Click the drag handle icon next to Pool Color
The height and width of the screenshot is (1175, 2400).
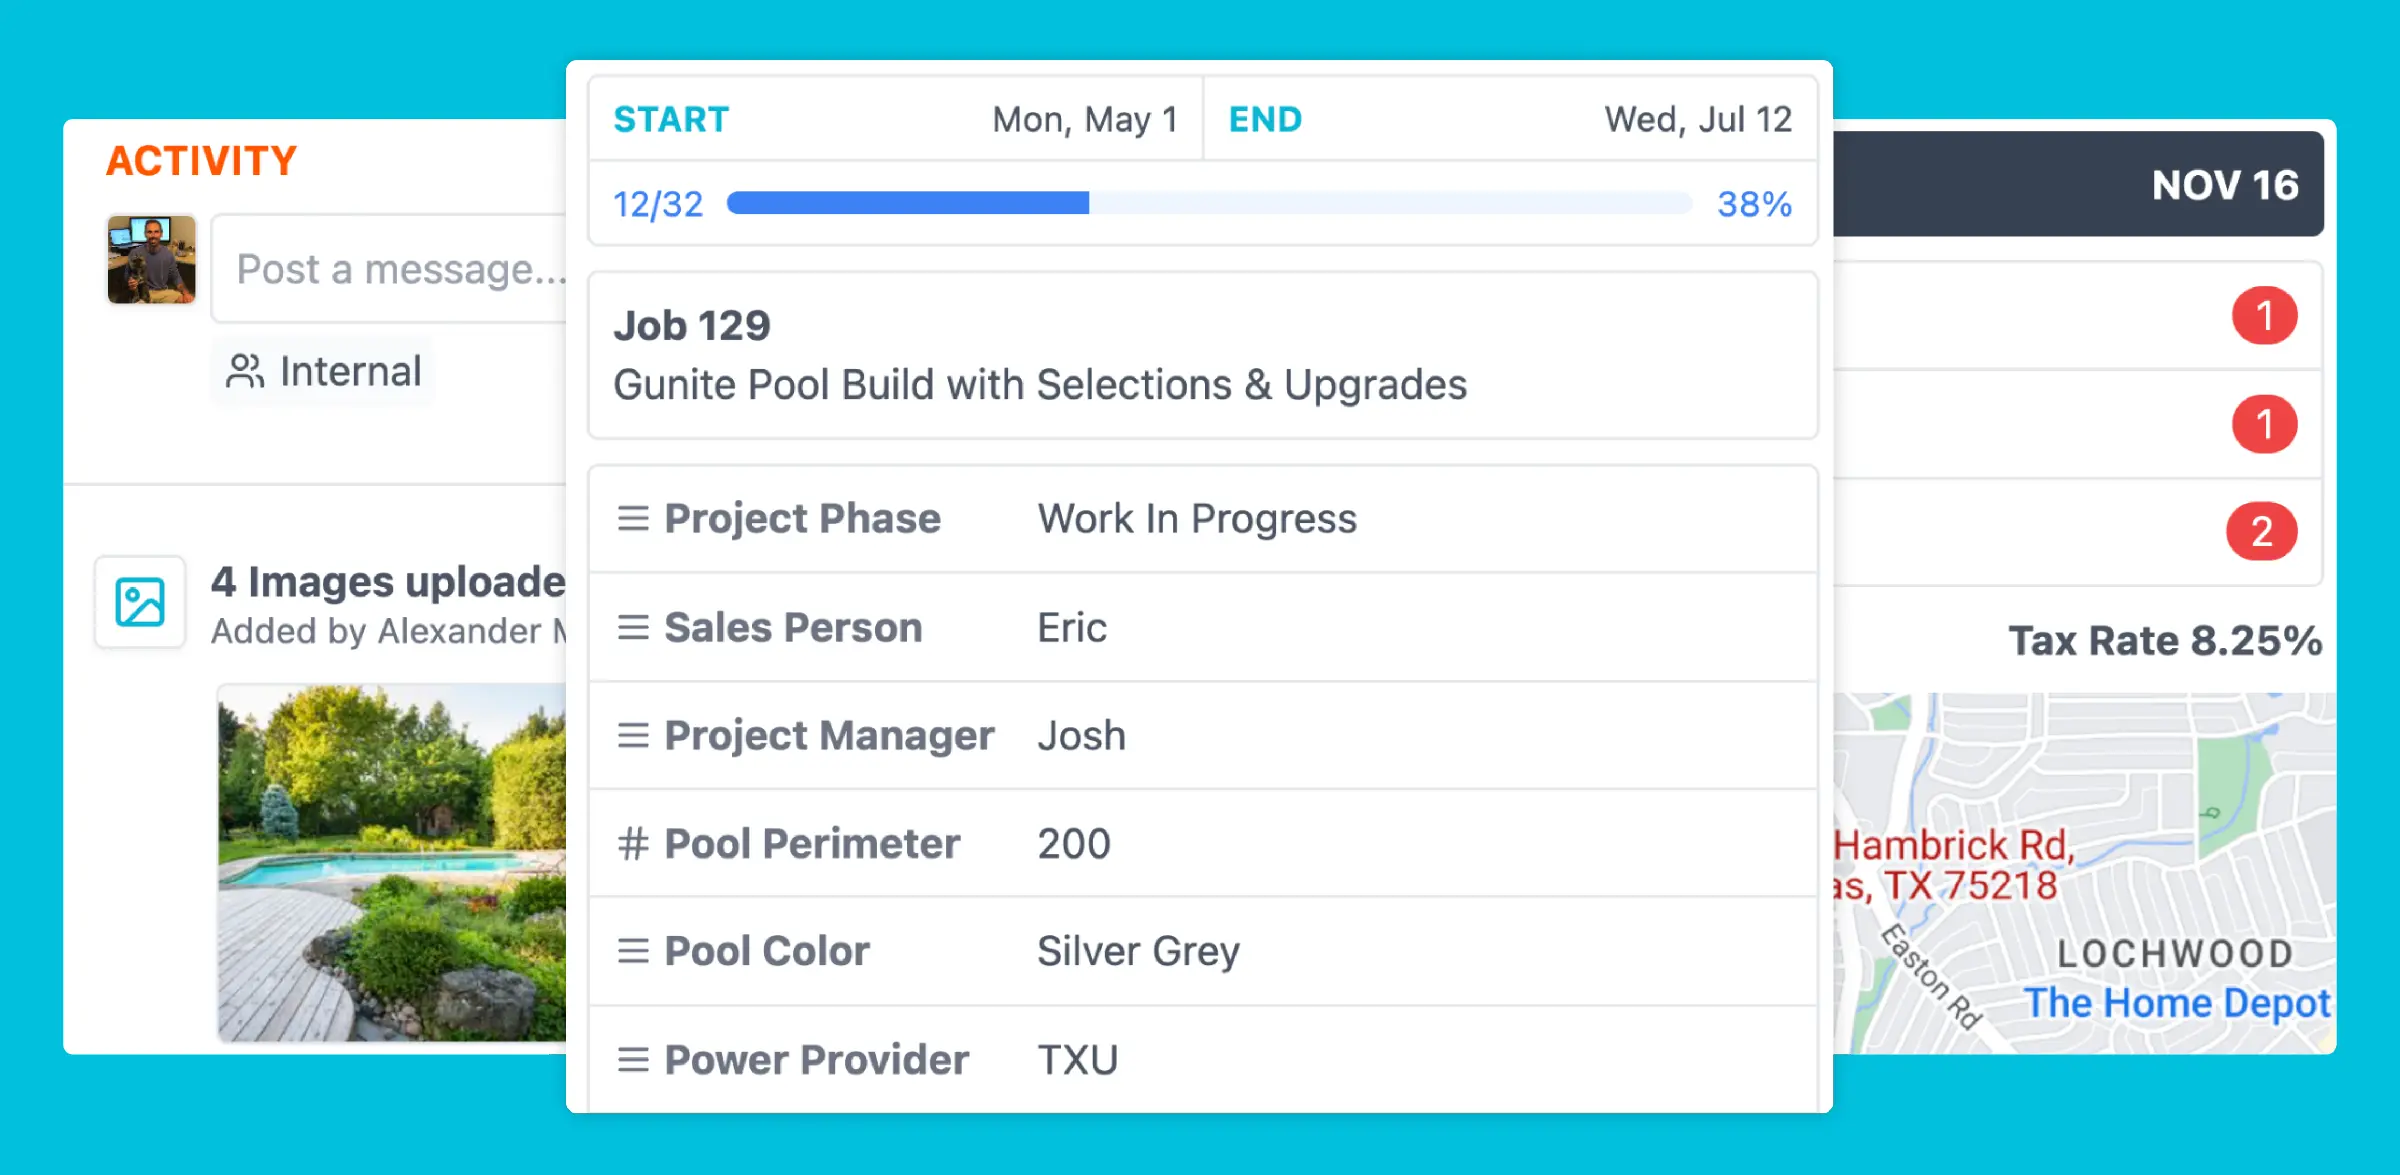634,951
